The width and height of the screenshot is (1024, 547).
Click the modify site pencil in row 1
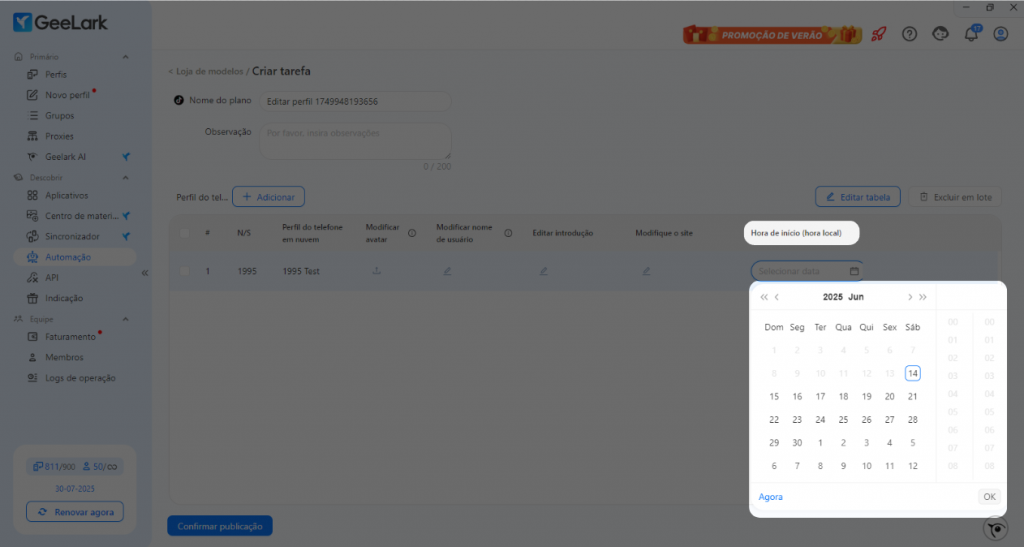[x=647, y=271]
